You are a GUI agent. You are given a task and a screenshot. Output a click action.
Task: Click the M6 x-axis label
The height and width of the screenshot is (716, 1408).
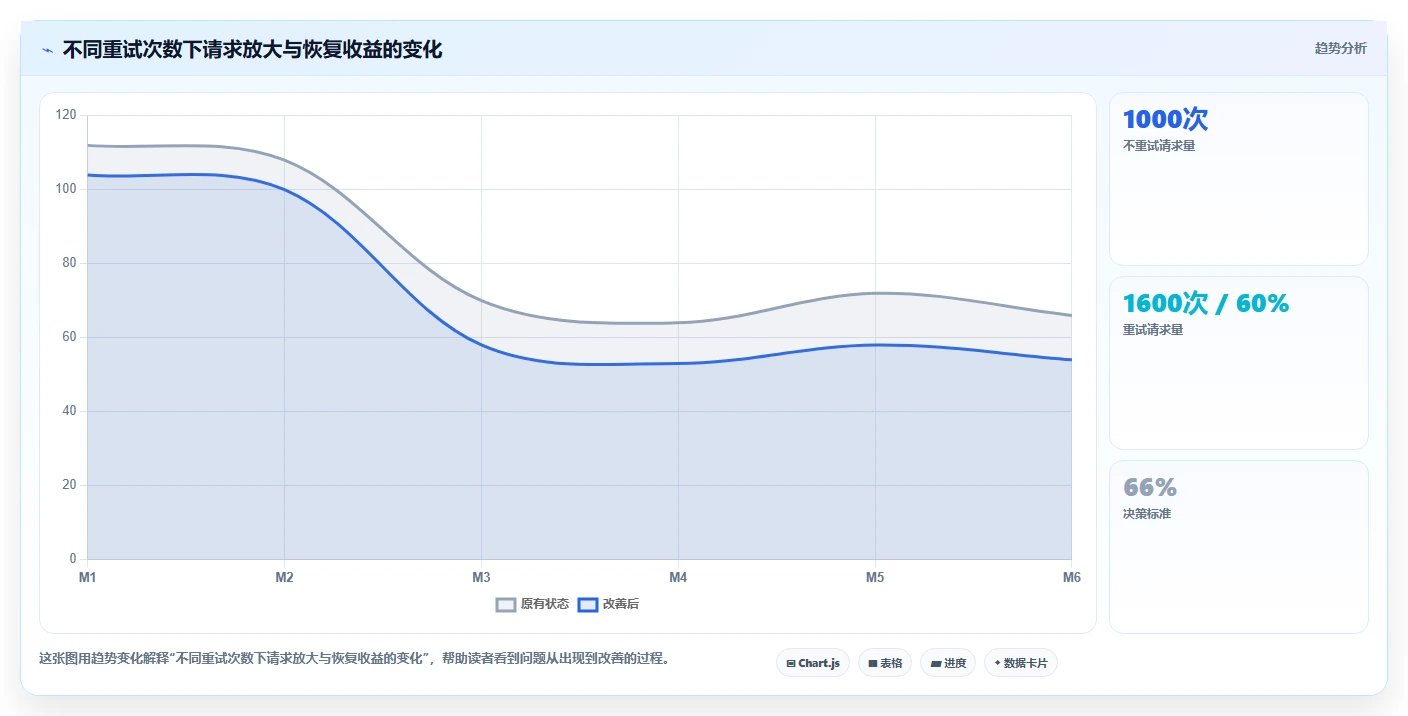pos(1071,577)
